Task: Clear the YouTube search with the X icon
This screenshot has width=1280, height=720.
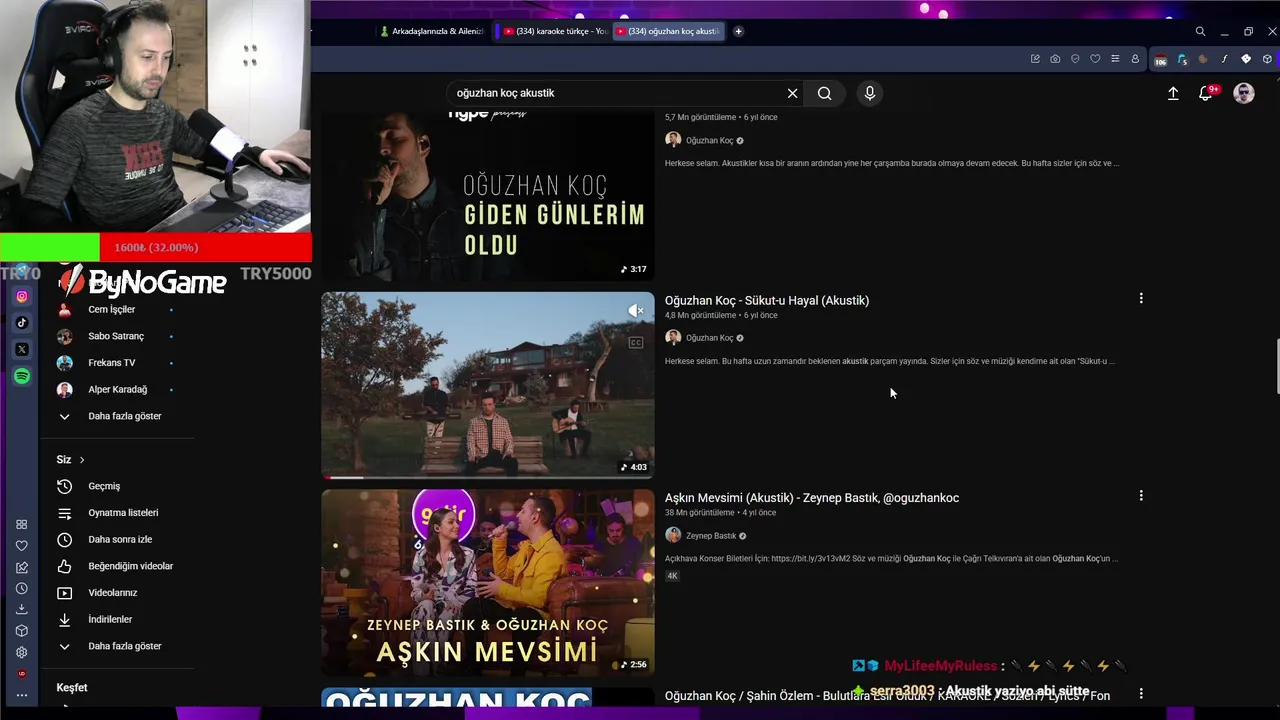Action: [792, 93]
